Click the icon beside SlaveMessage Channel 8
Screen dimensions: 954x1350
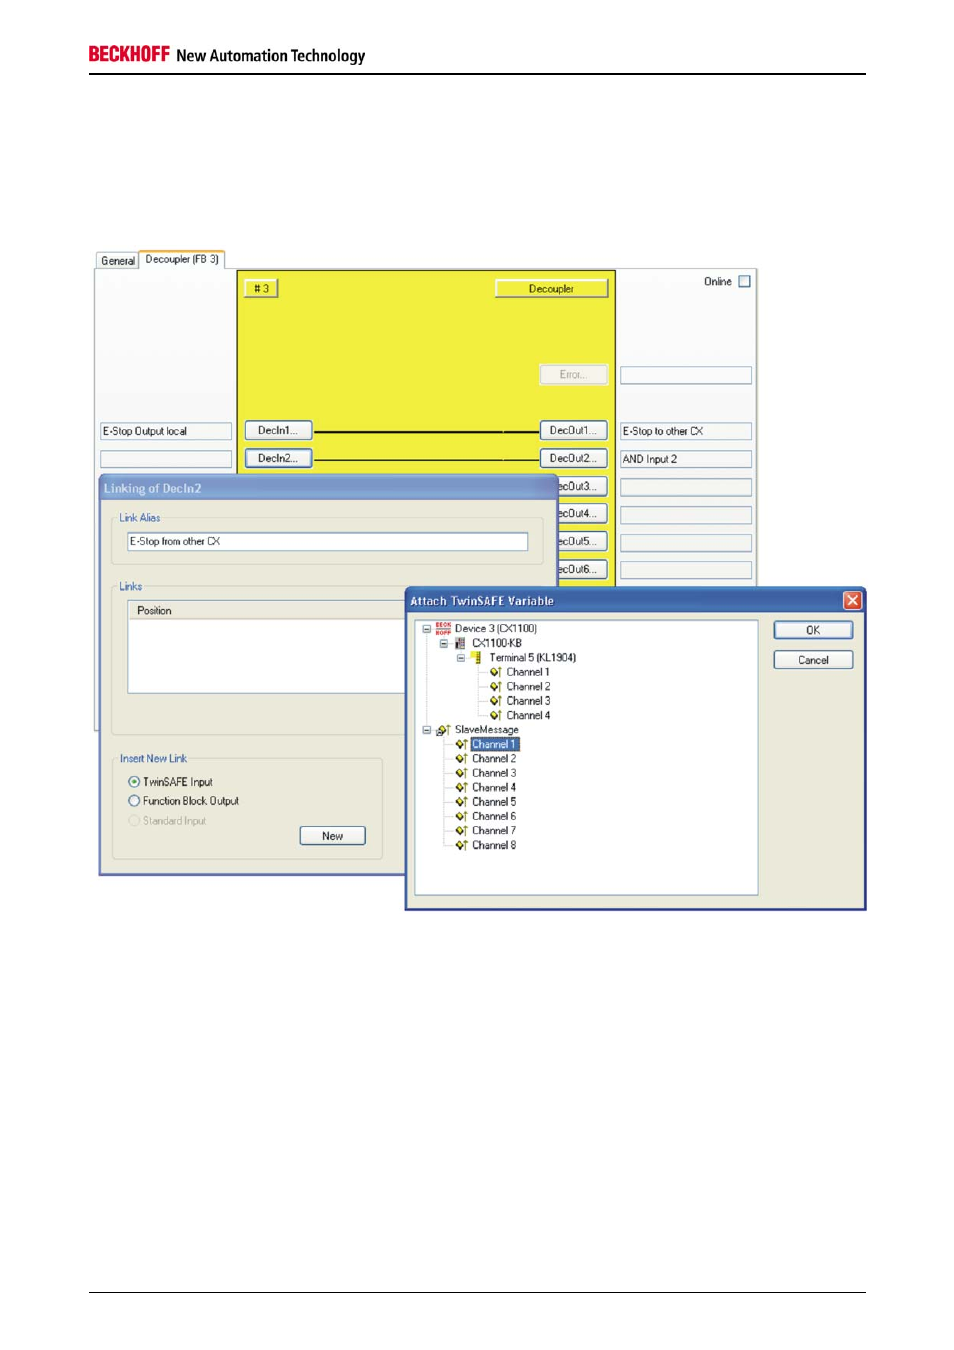click(x=461, y=845)
